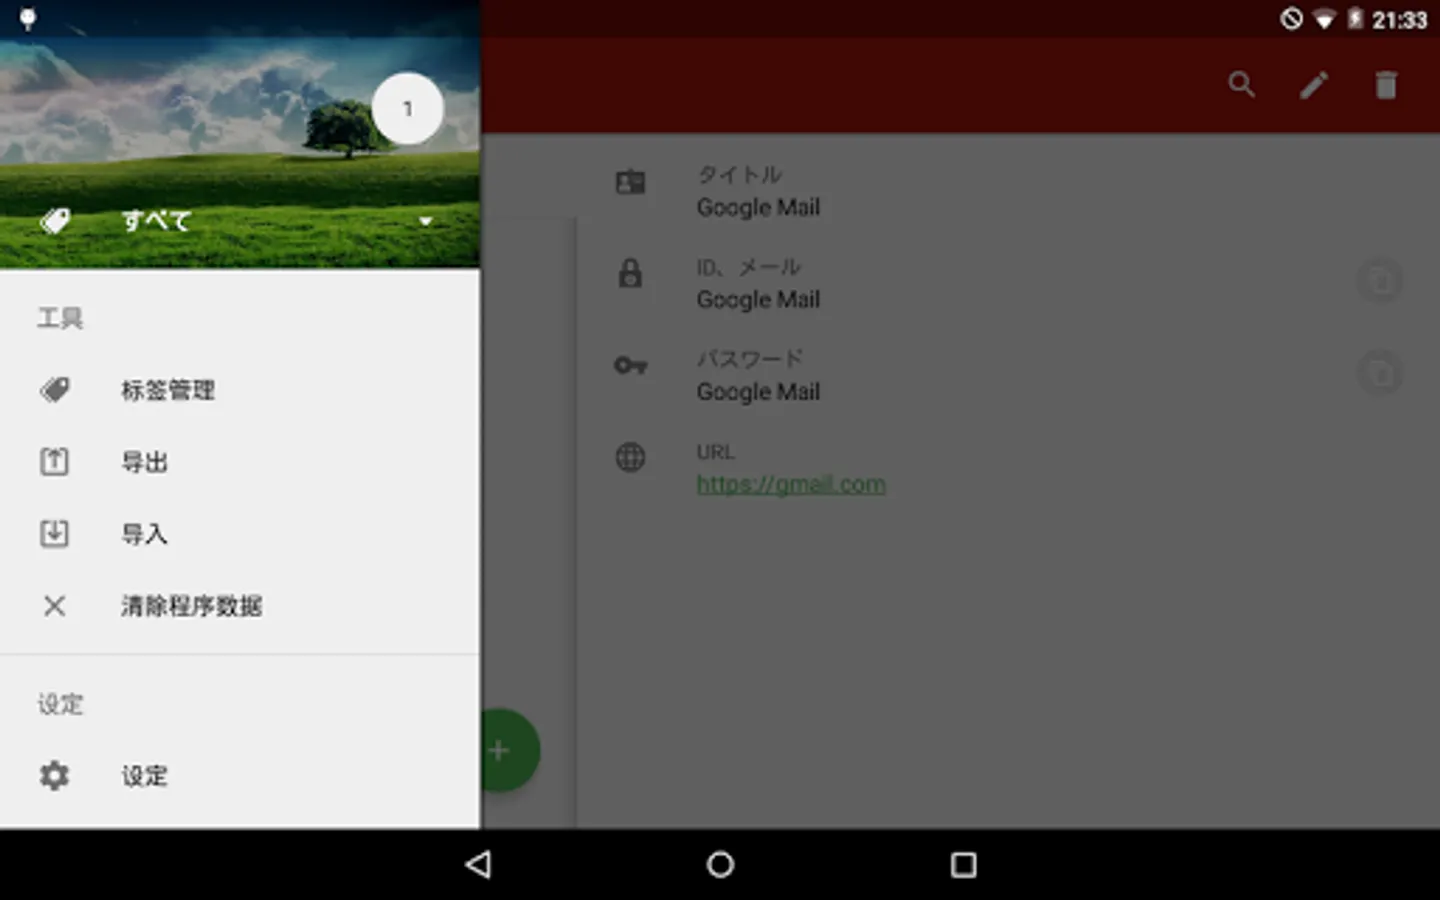Select Google Mail under ID、メール

(758, 300)
